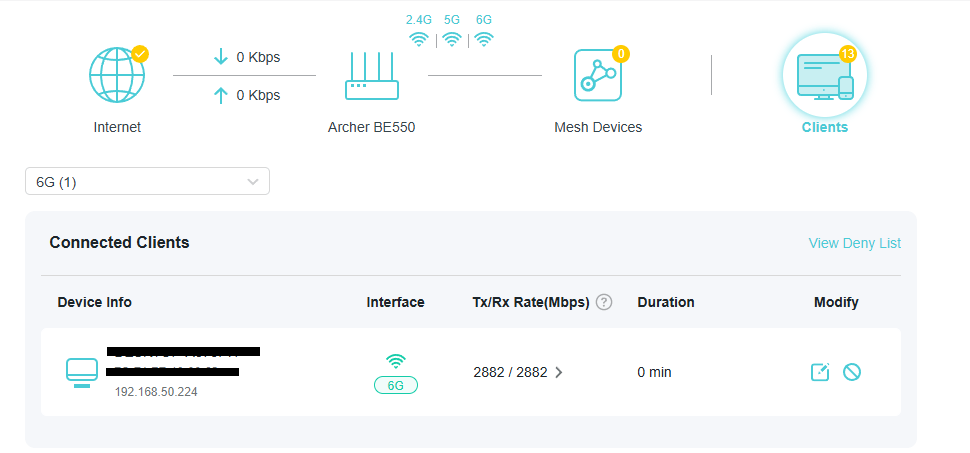Viewport: 970px width, 453px height.
Task: Click the 5G band label
Action: click(x=452, y=20)
